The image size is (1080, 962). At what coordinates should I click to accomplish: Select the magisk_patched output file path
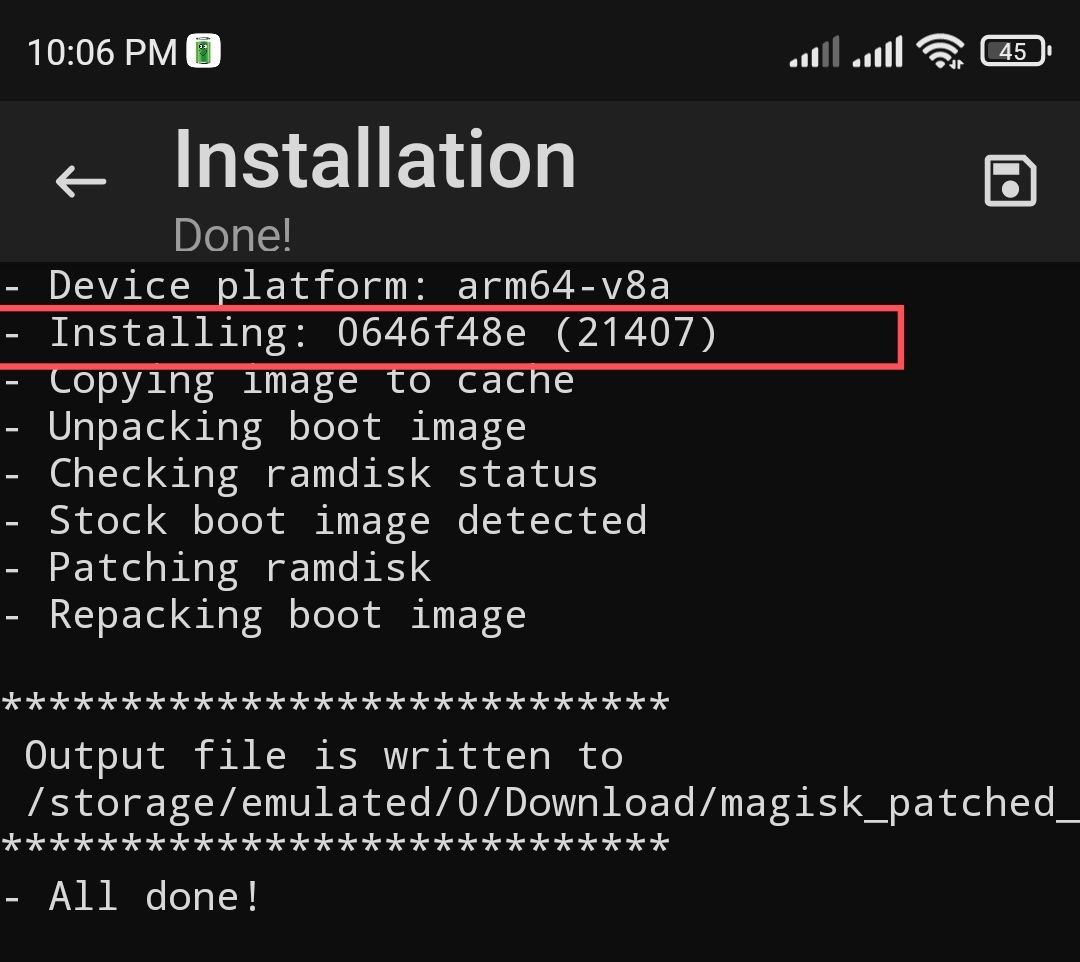(x=540, y=802)
